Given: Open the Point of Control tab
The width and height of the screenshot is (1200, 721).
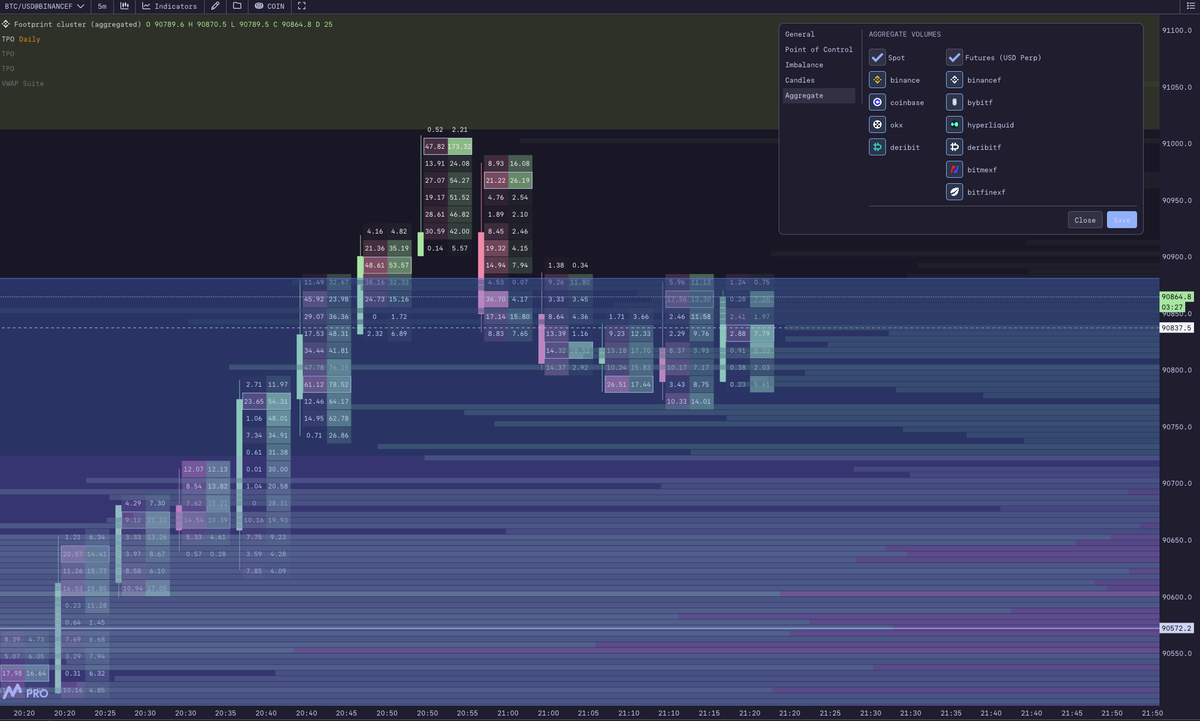Looking at the screenshot, I should 819,49.
